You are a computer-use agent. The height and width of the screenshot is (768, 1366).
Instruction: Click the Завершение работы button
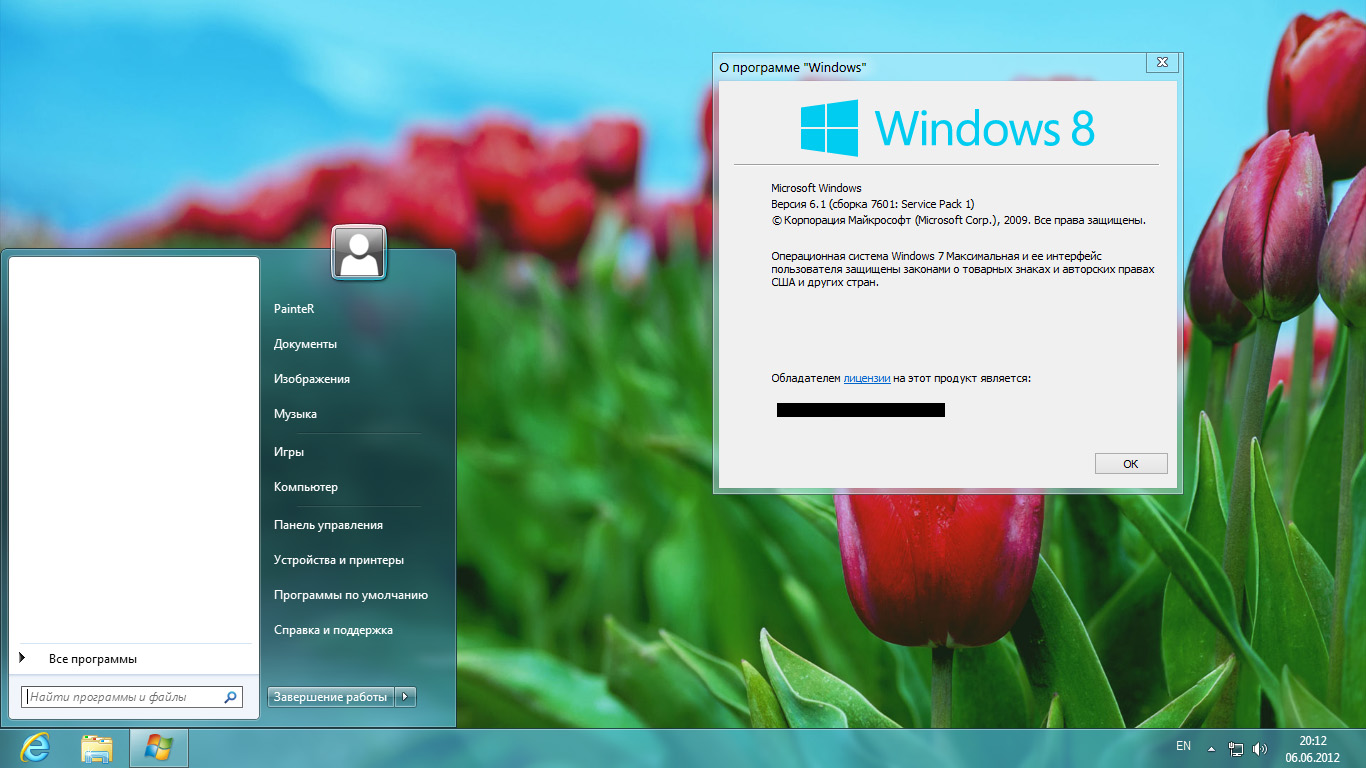[330, 697]
